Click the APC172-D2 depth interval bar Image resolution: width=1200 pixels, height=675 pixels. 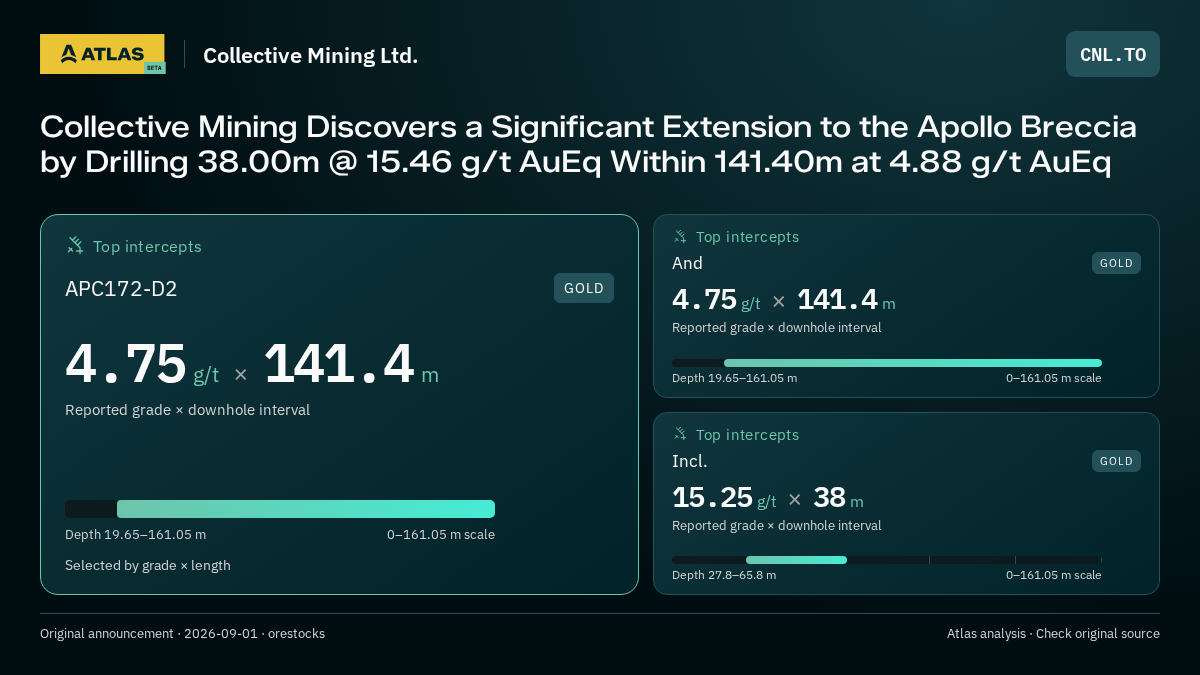coord(280,509)
